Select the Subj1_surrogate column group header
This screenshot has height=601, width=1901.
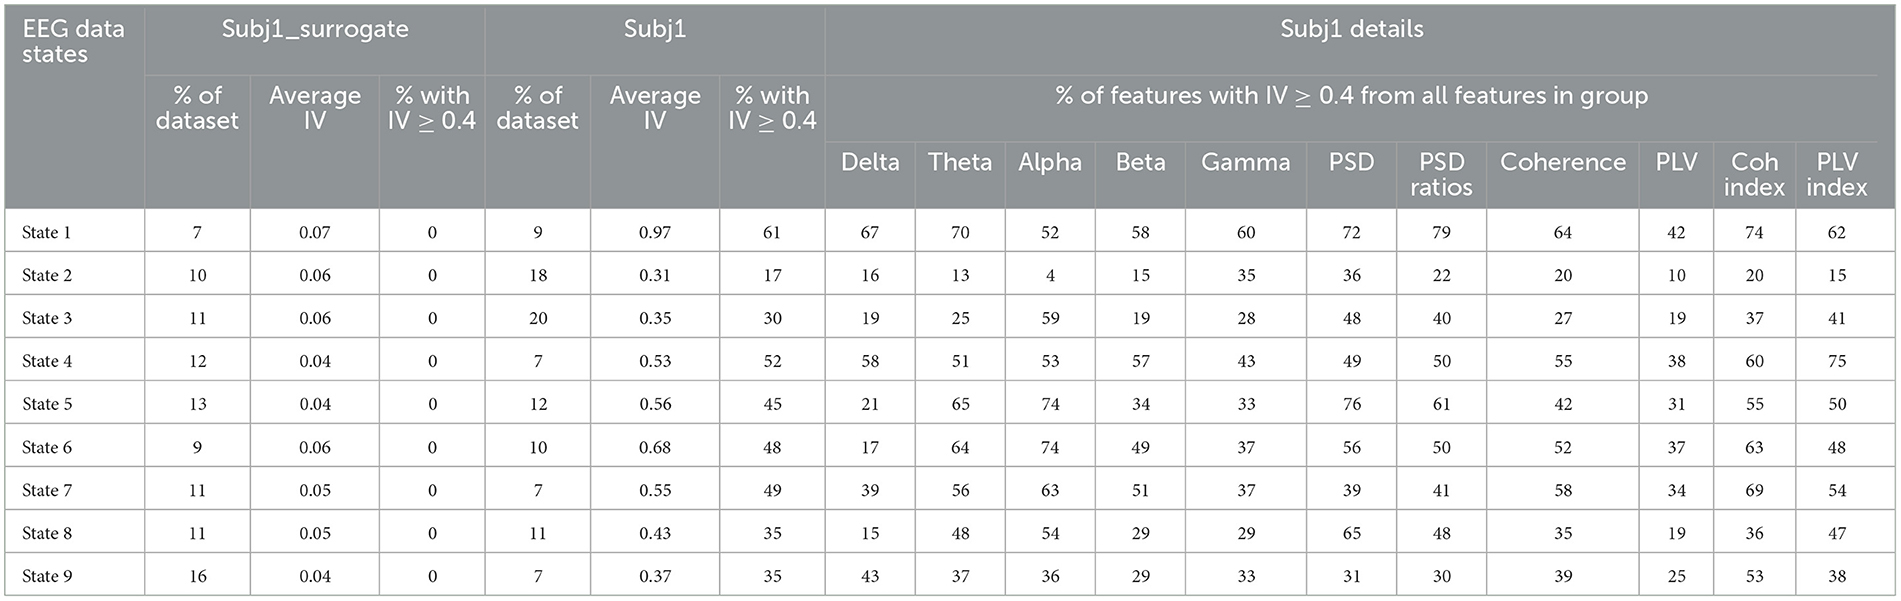[315, 29]
